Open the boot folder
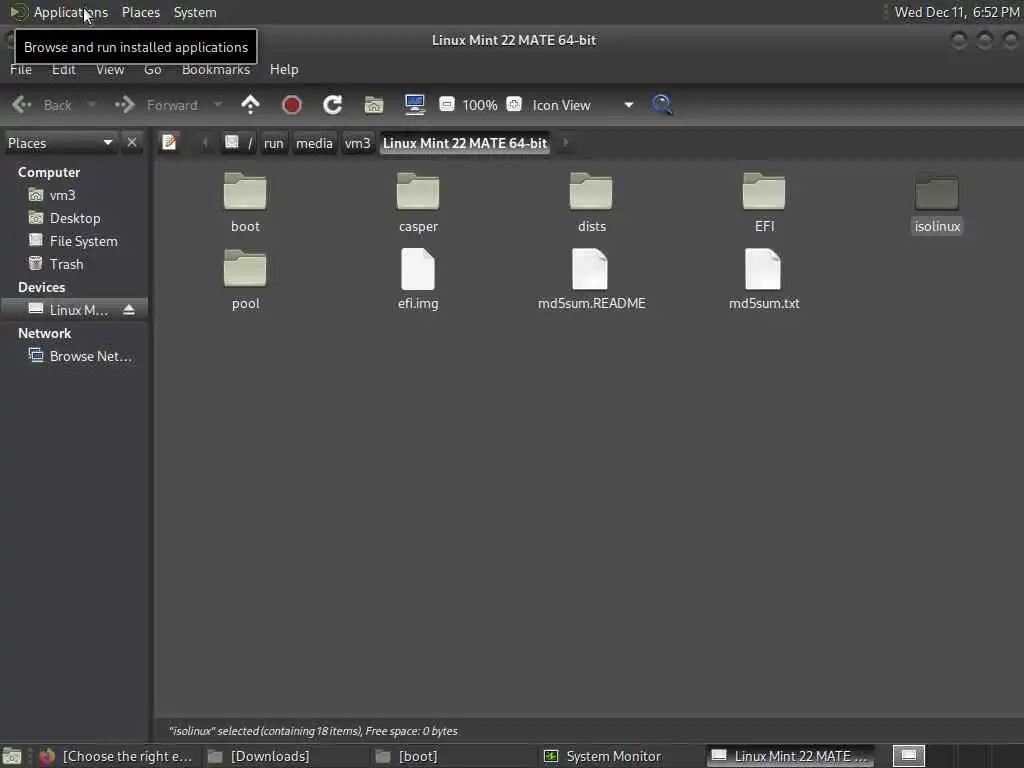 point(245,202)
